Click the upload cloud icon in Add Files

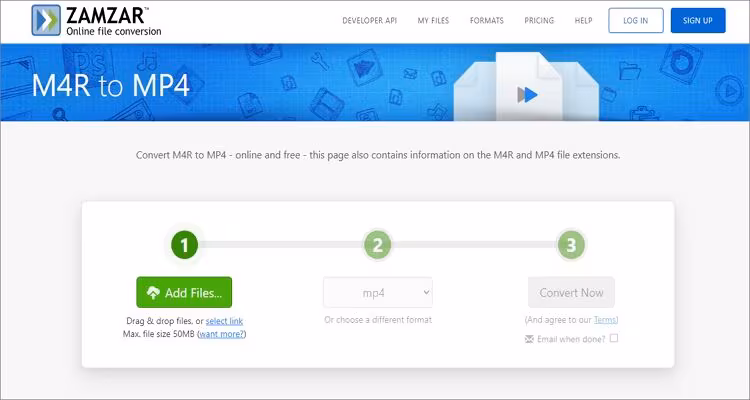[153, 293]
